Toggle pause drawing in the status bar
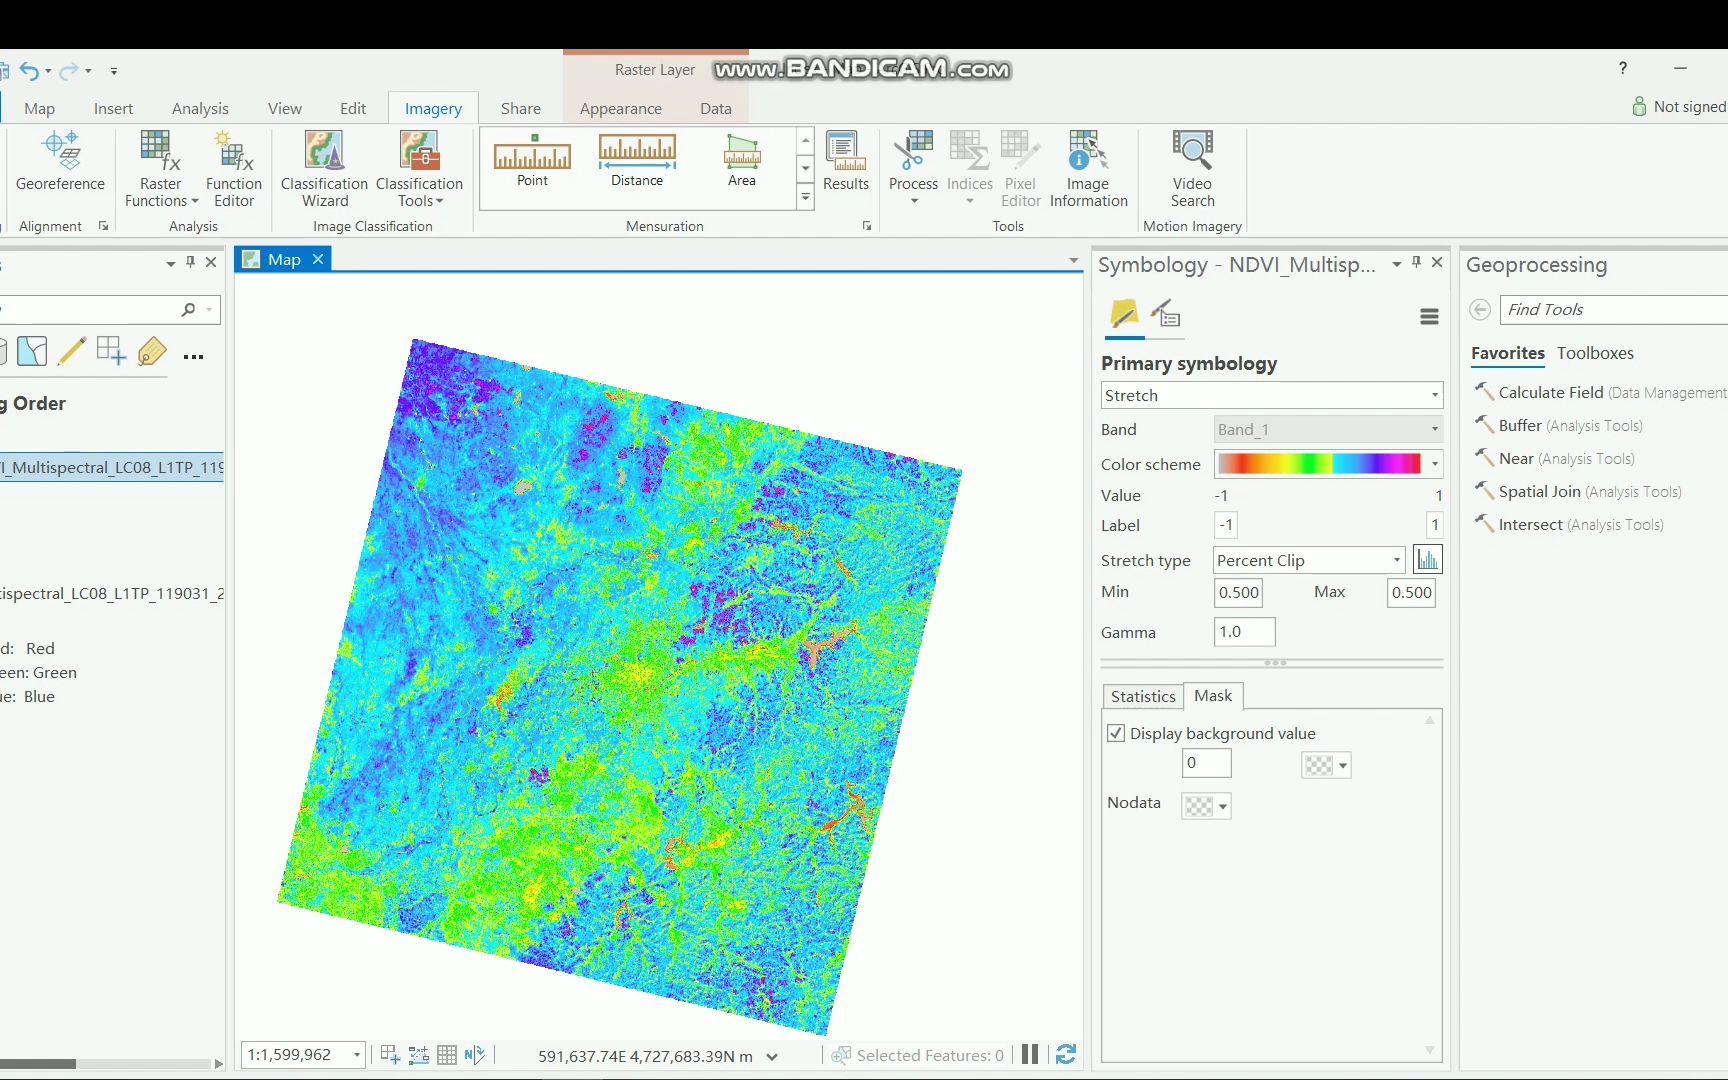Image resolution: width=1728 pixels, height=1080 pixels. (1030, 1054)
